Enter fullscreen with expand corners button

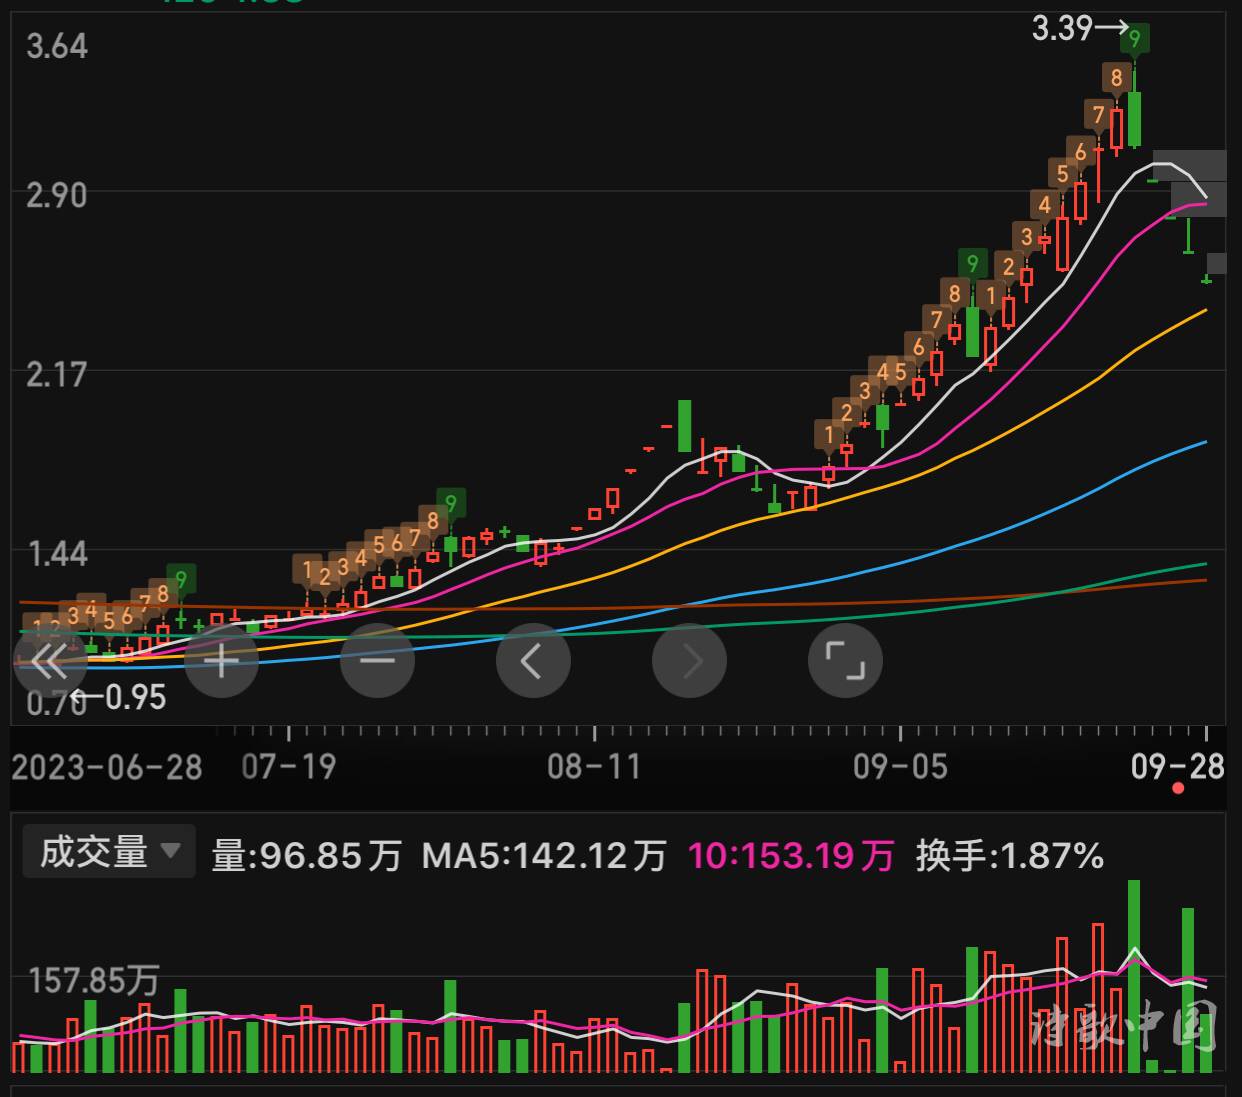[x=845, y=660]
